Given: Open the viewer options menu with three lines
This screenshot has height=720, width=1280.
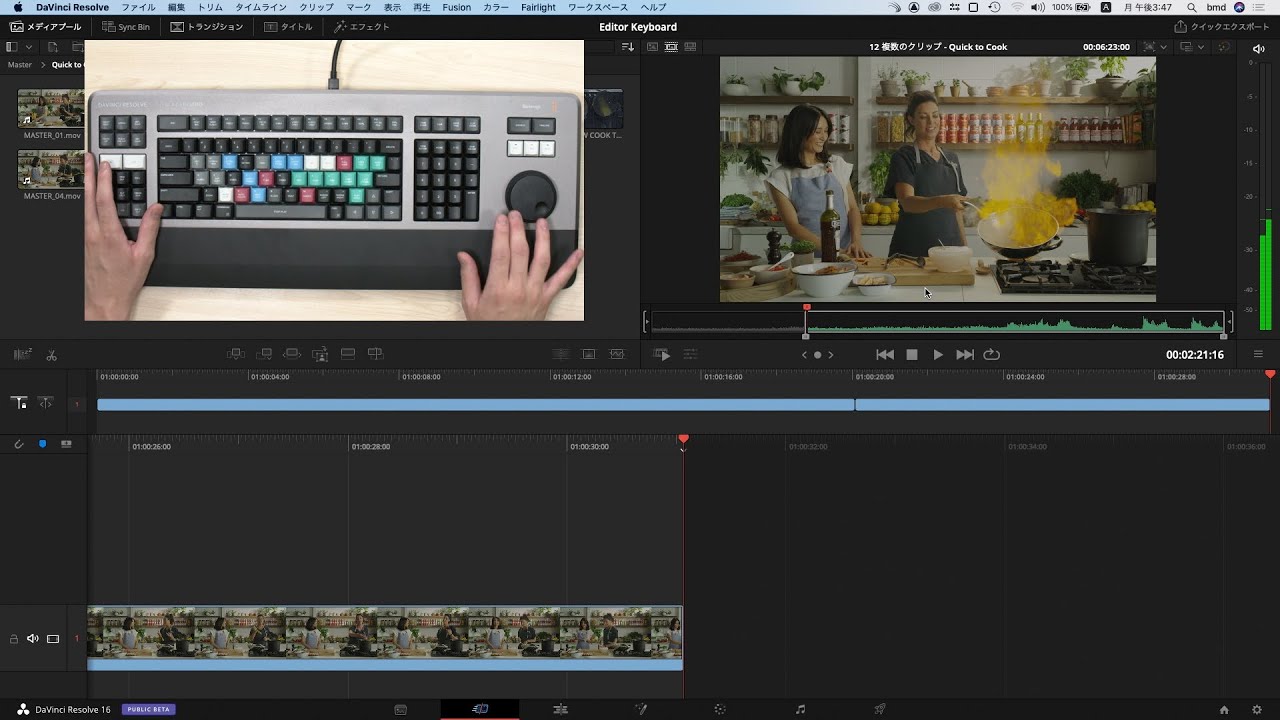Looking at the screenshot, I should coord(1258,355).
